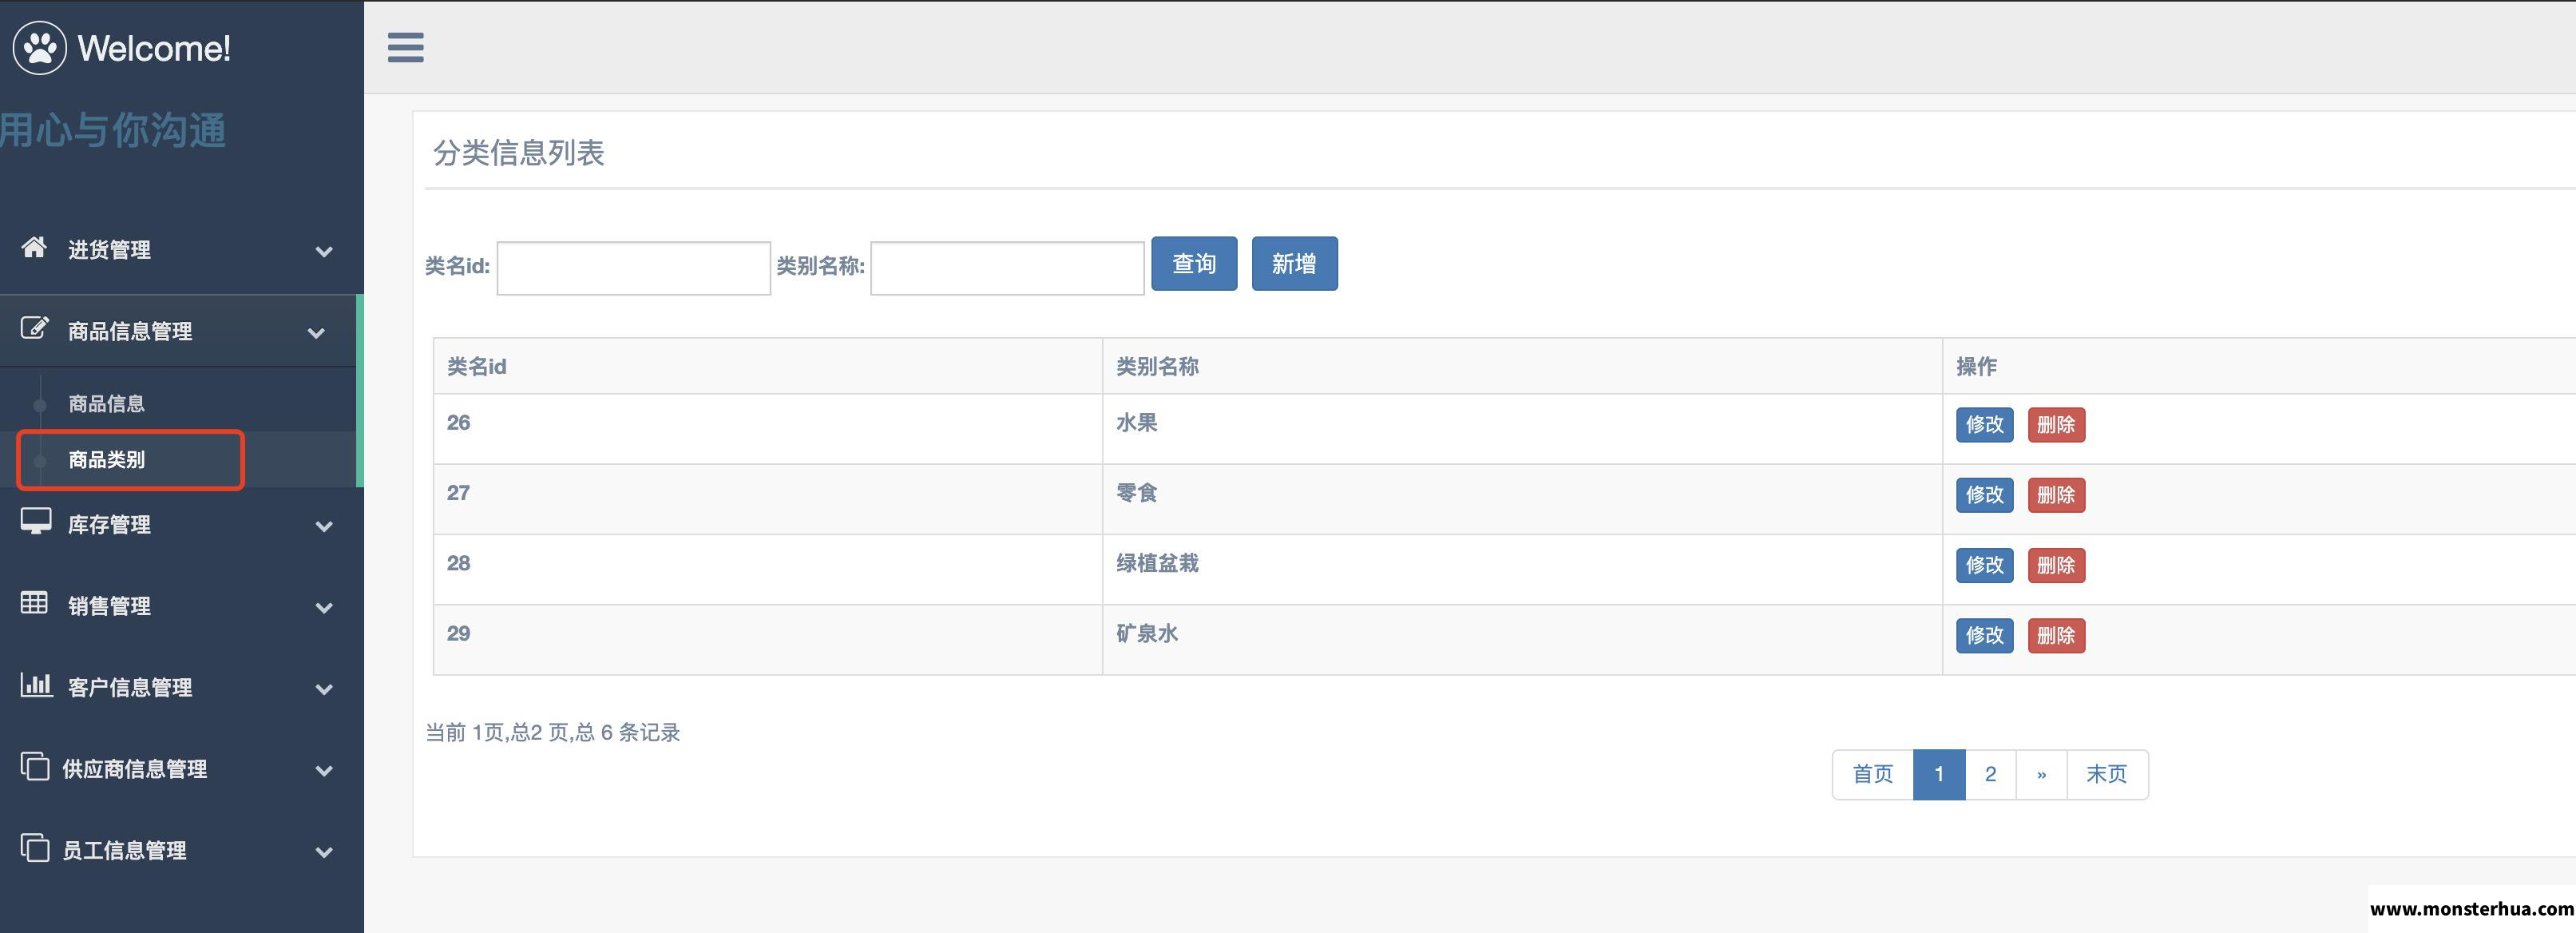2576x933 pixels.
Task: Click the copy icon beside 供应商信息管理
Action: coord(35,766)
